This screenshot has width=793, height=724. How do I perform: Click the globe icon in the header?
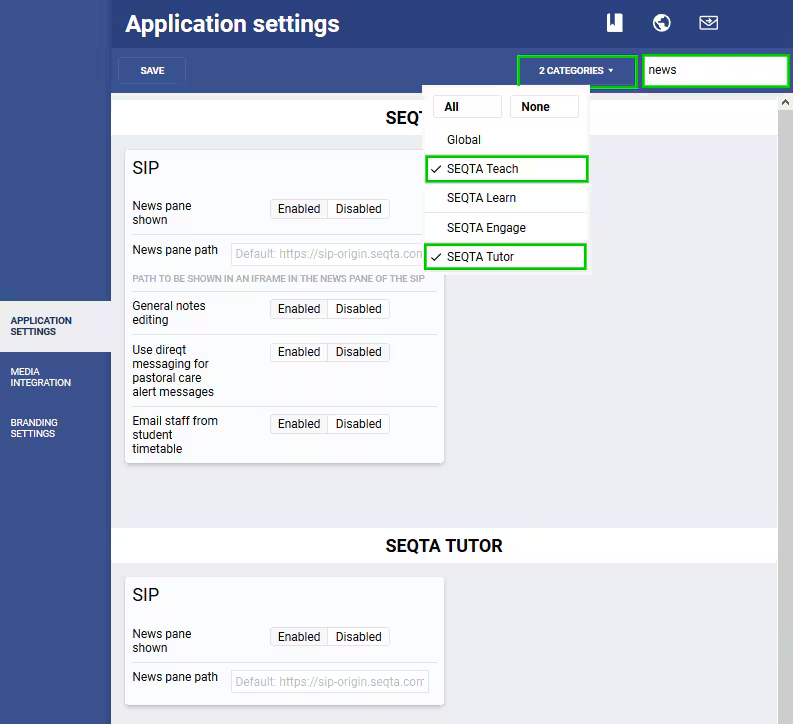[x=662, y=23]
